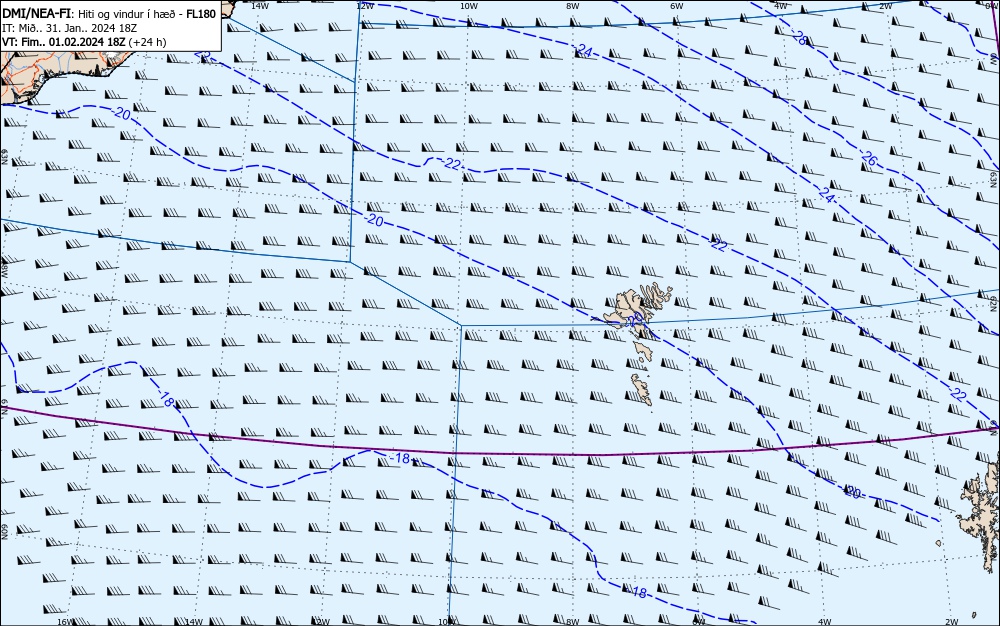Click the '28' isotherm contour label

click(800, 38)
